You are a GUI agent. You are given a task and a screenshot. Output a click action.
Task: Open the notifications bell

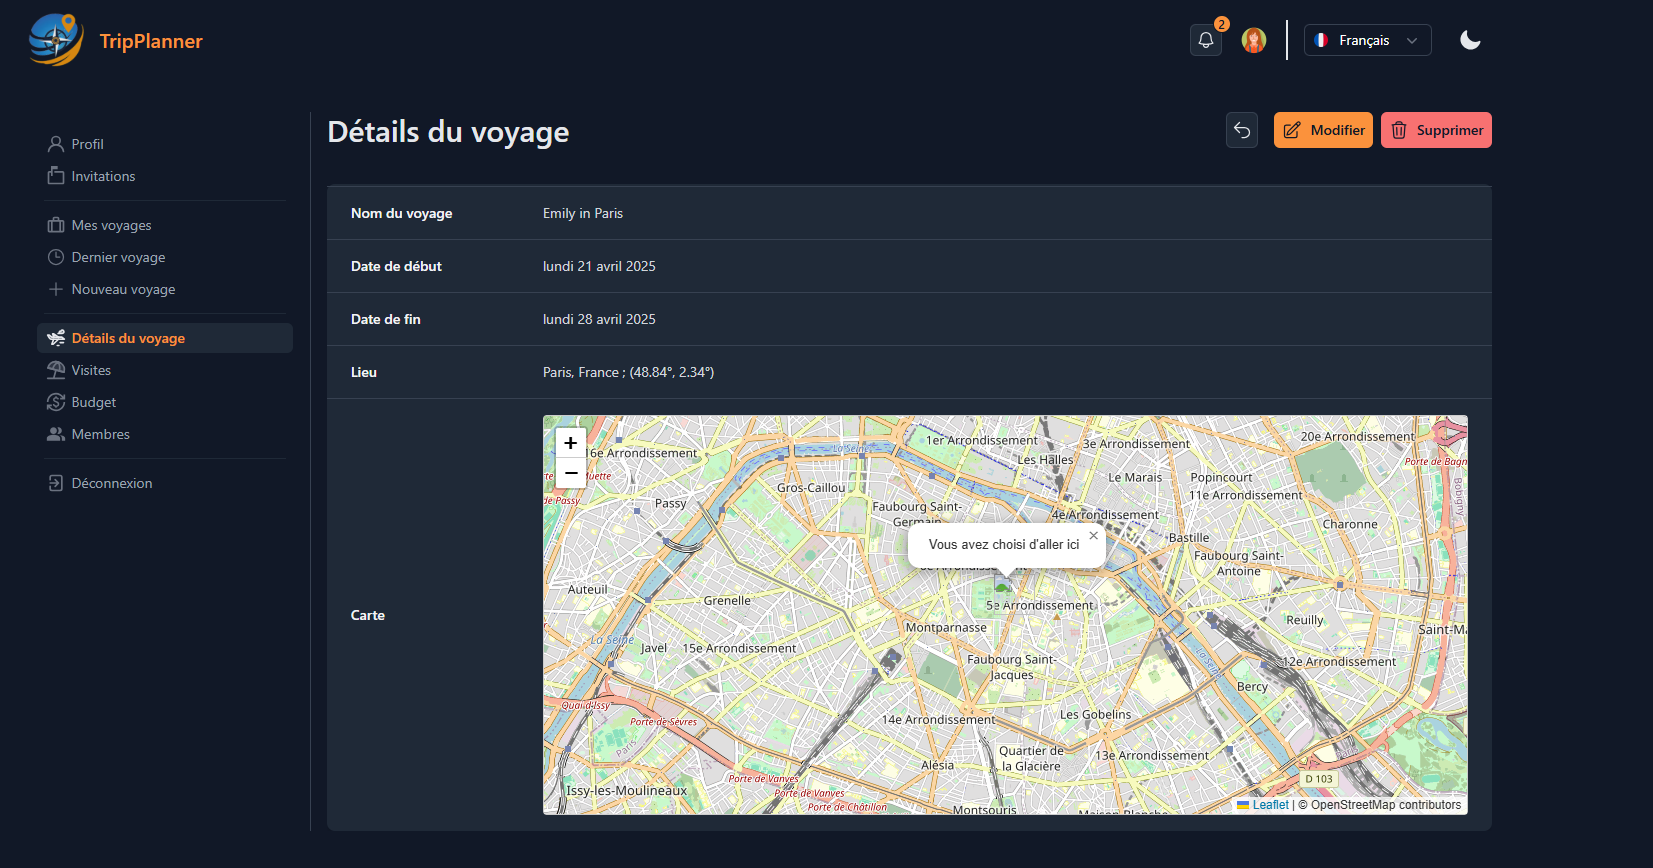pyautogui.click(x=1205, y=40)
